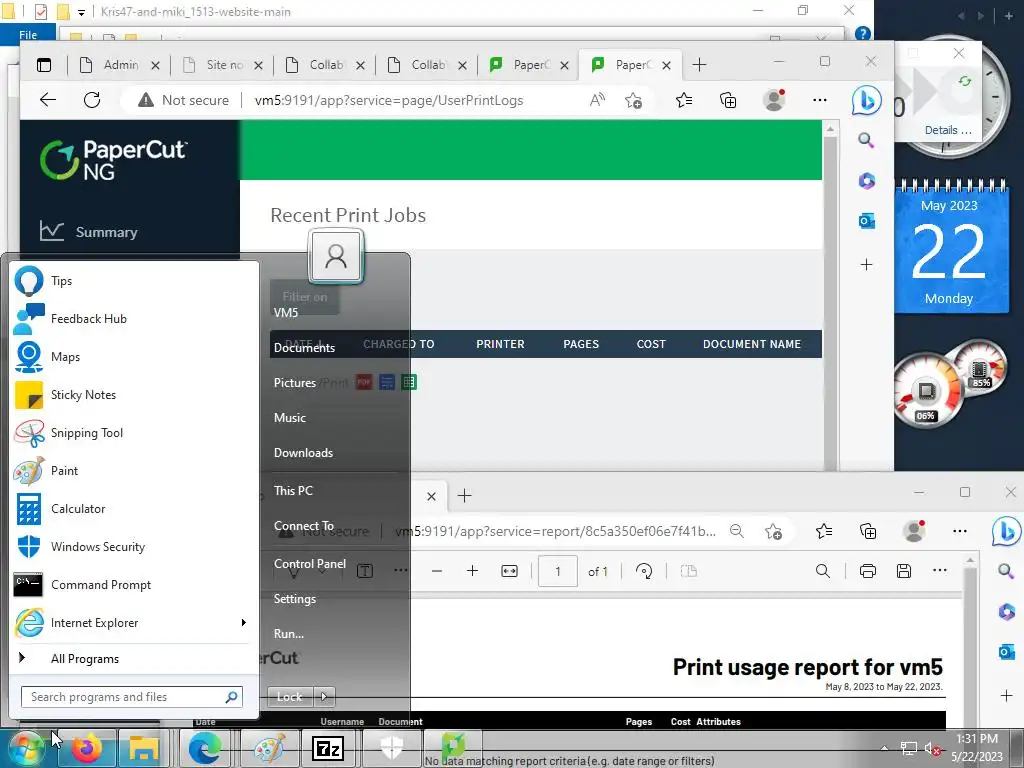Open Settings and more in upper Edge
The width and height of the screenshot is (1024, 768).
coord(820,100)
